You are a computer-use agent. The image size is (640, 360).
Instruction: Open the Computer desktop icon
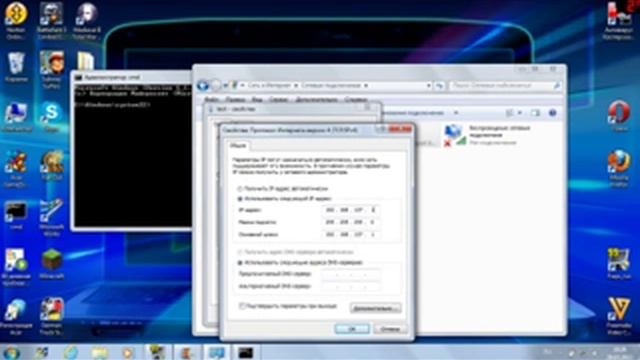tap(16, 116)
